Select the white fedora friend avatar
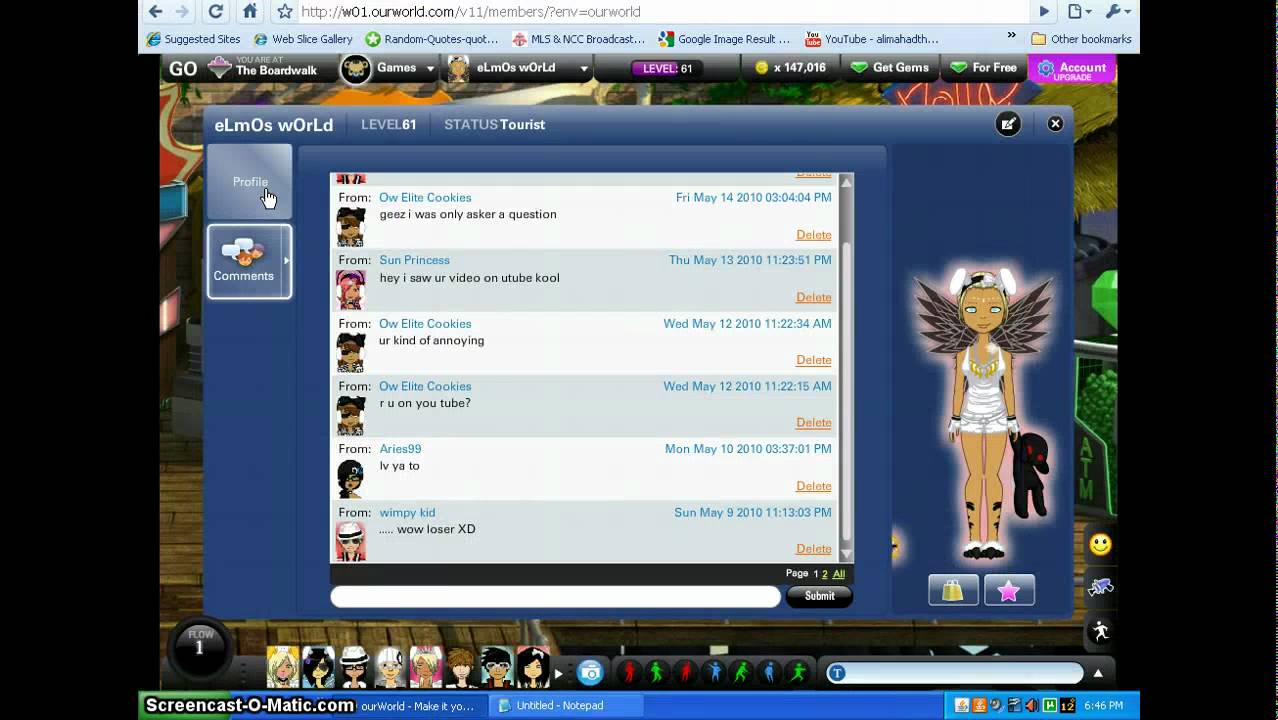Viewport: 1278px width, 720px height. [355, 667]
